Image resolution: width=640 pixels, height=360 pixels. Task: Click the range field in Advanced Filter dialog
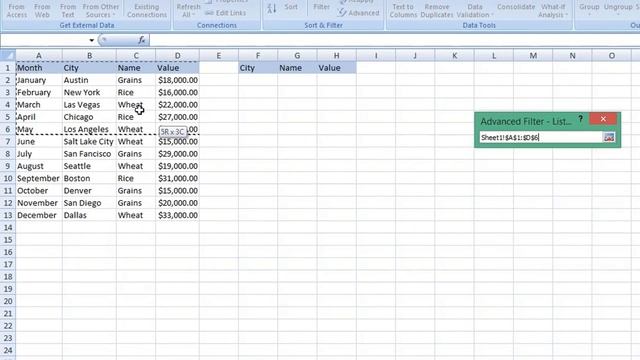point(540,138)
